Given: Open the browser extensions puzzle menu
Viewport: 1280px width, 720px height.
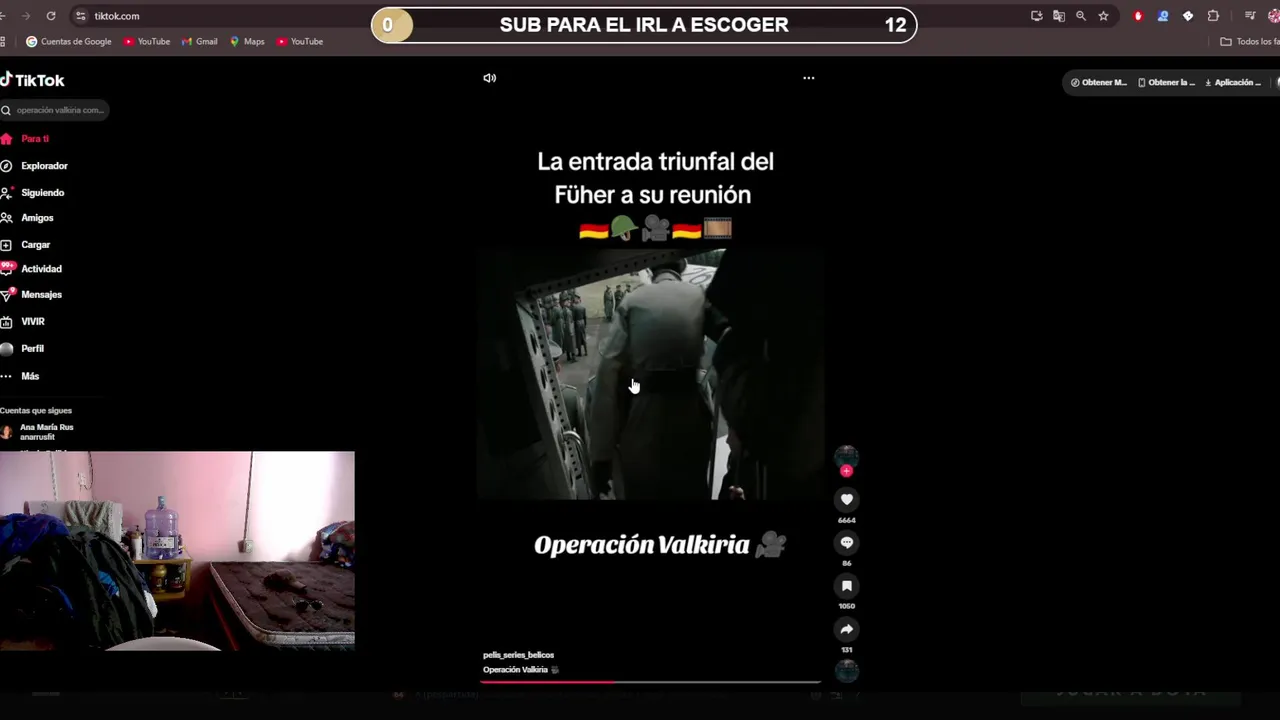Looking at the screenshot, I should pyautogui.click(x=1213, y=16).
